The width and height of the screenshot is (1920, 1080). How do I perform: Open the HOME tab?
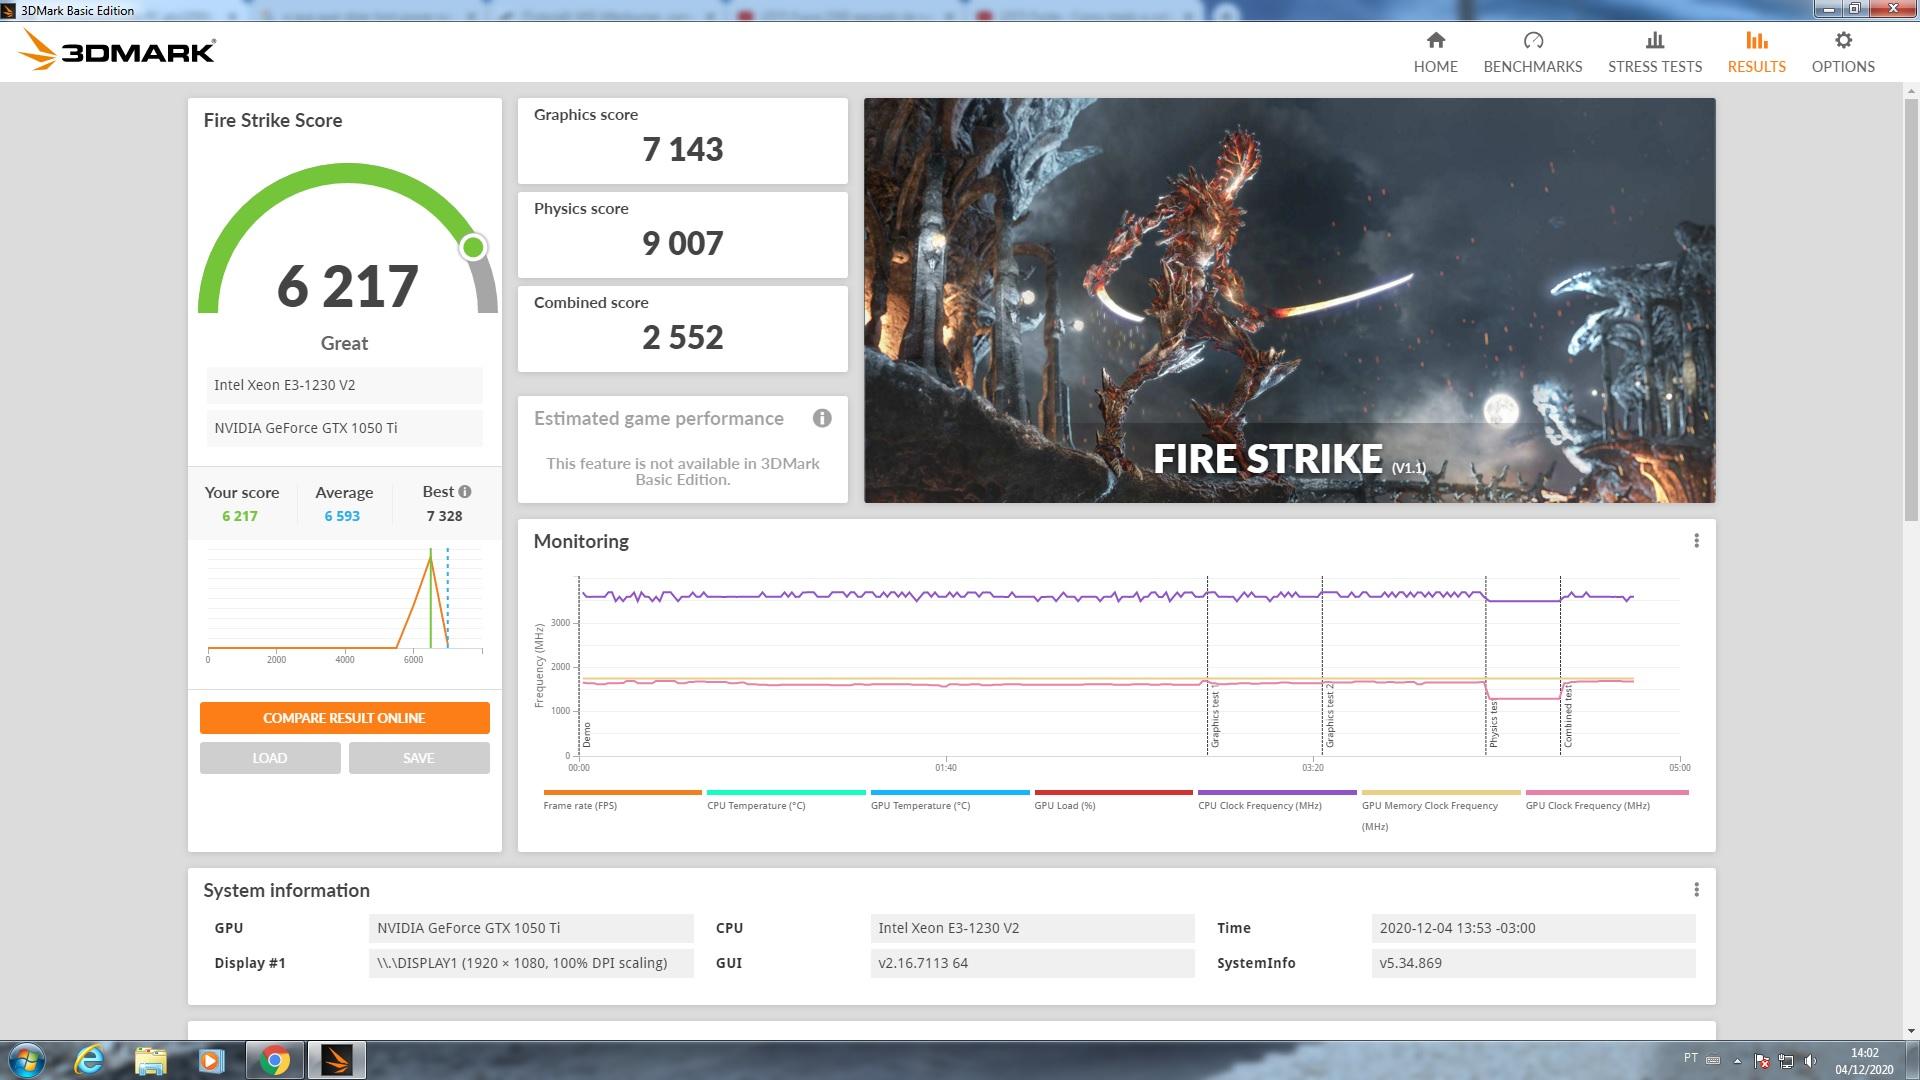tap(1435, 53)
